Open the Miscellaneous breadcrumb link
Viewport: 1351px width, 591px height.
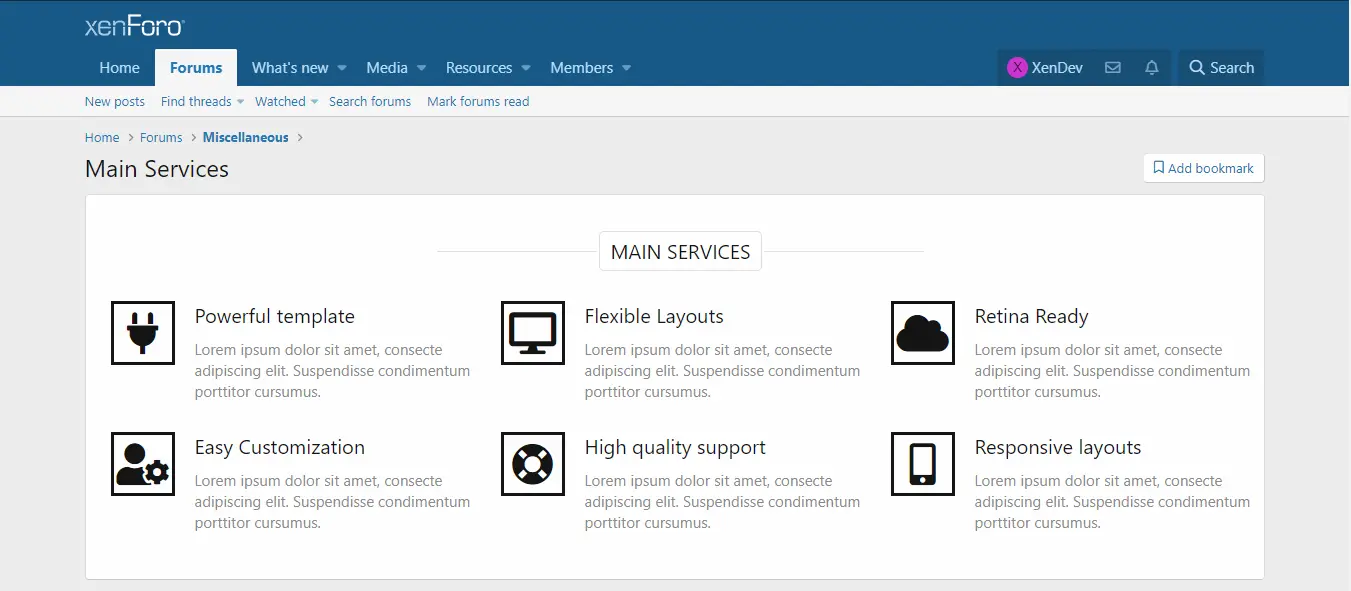(x=246, y=138)
